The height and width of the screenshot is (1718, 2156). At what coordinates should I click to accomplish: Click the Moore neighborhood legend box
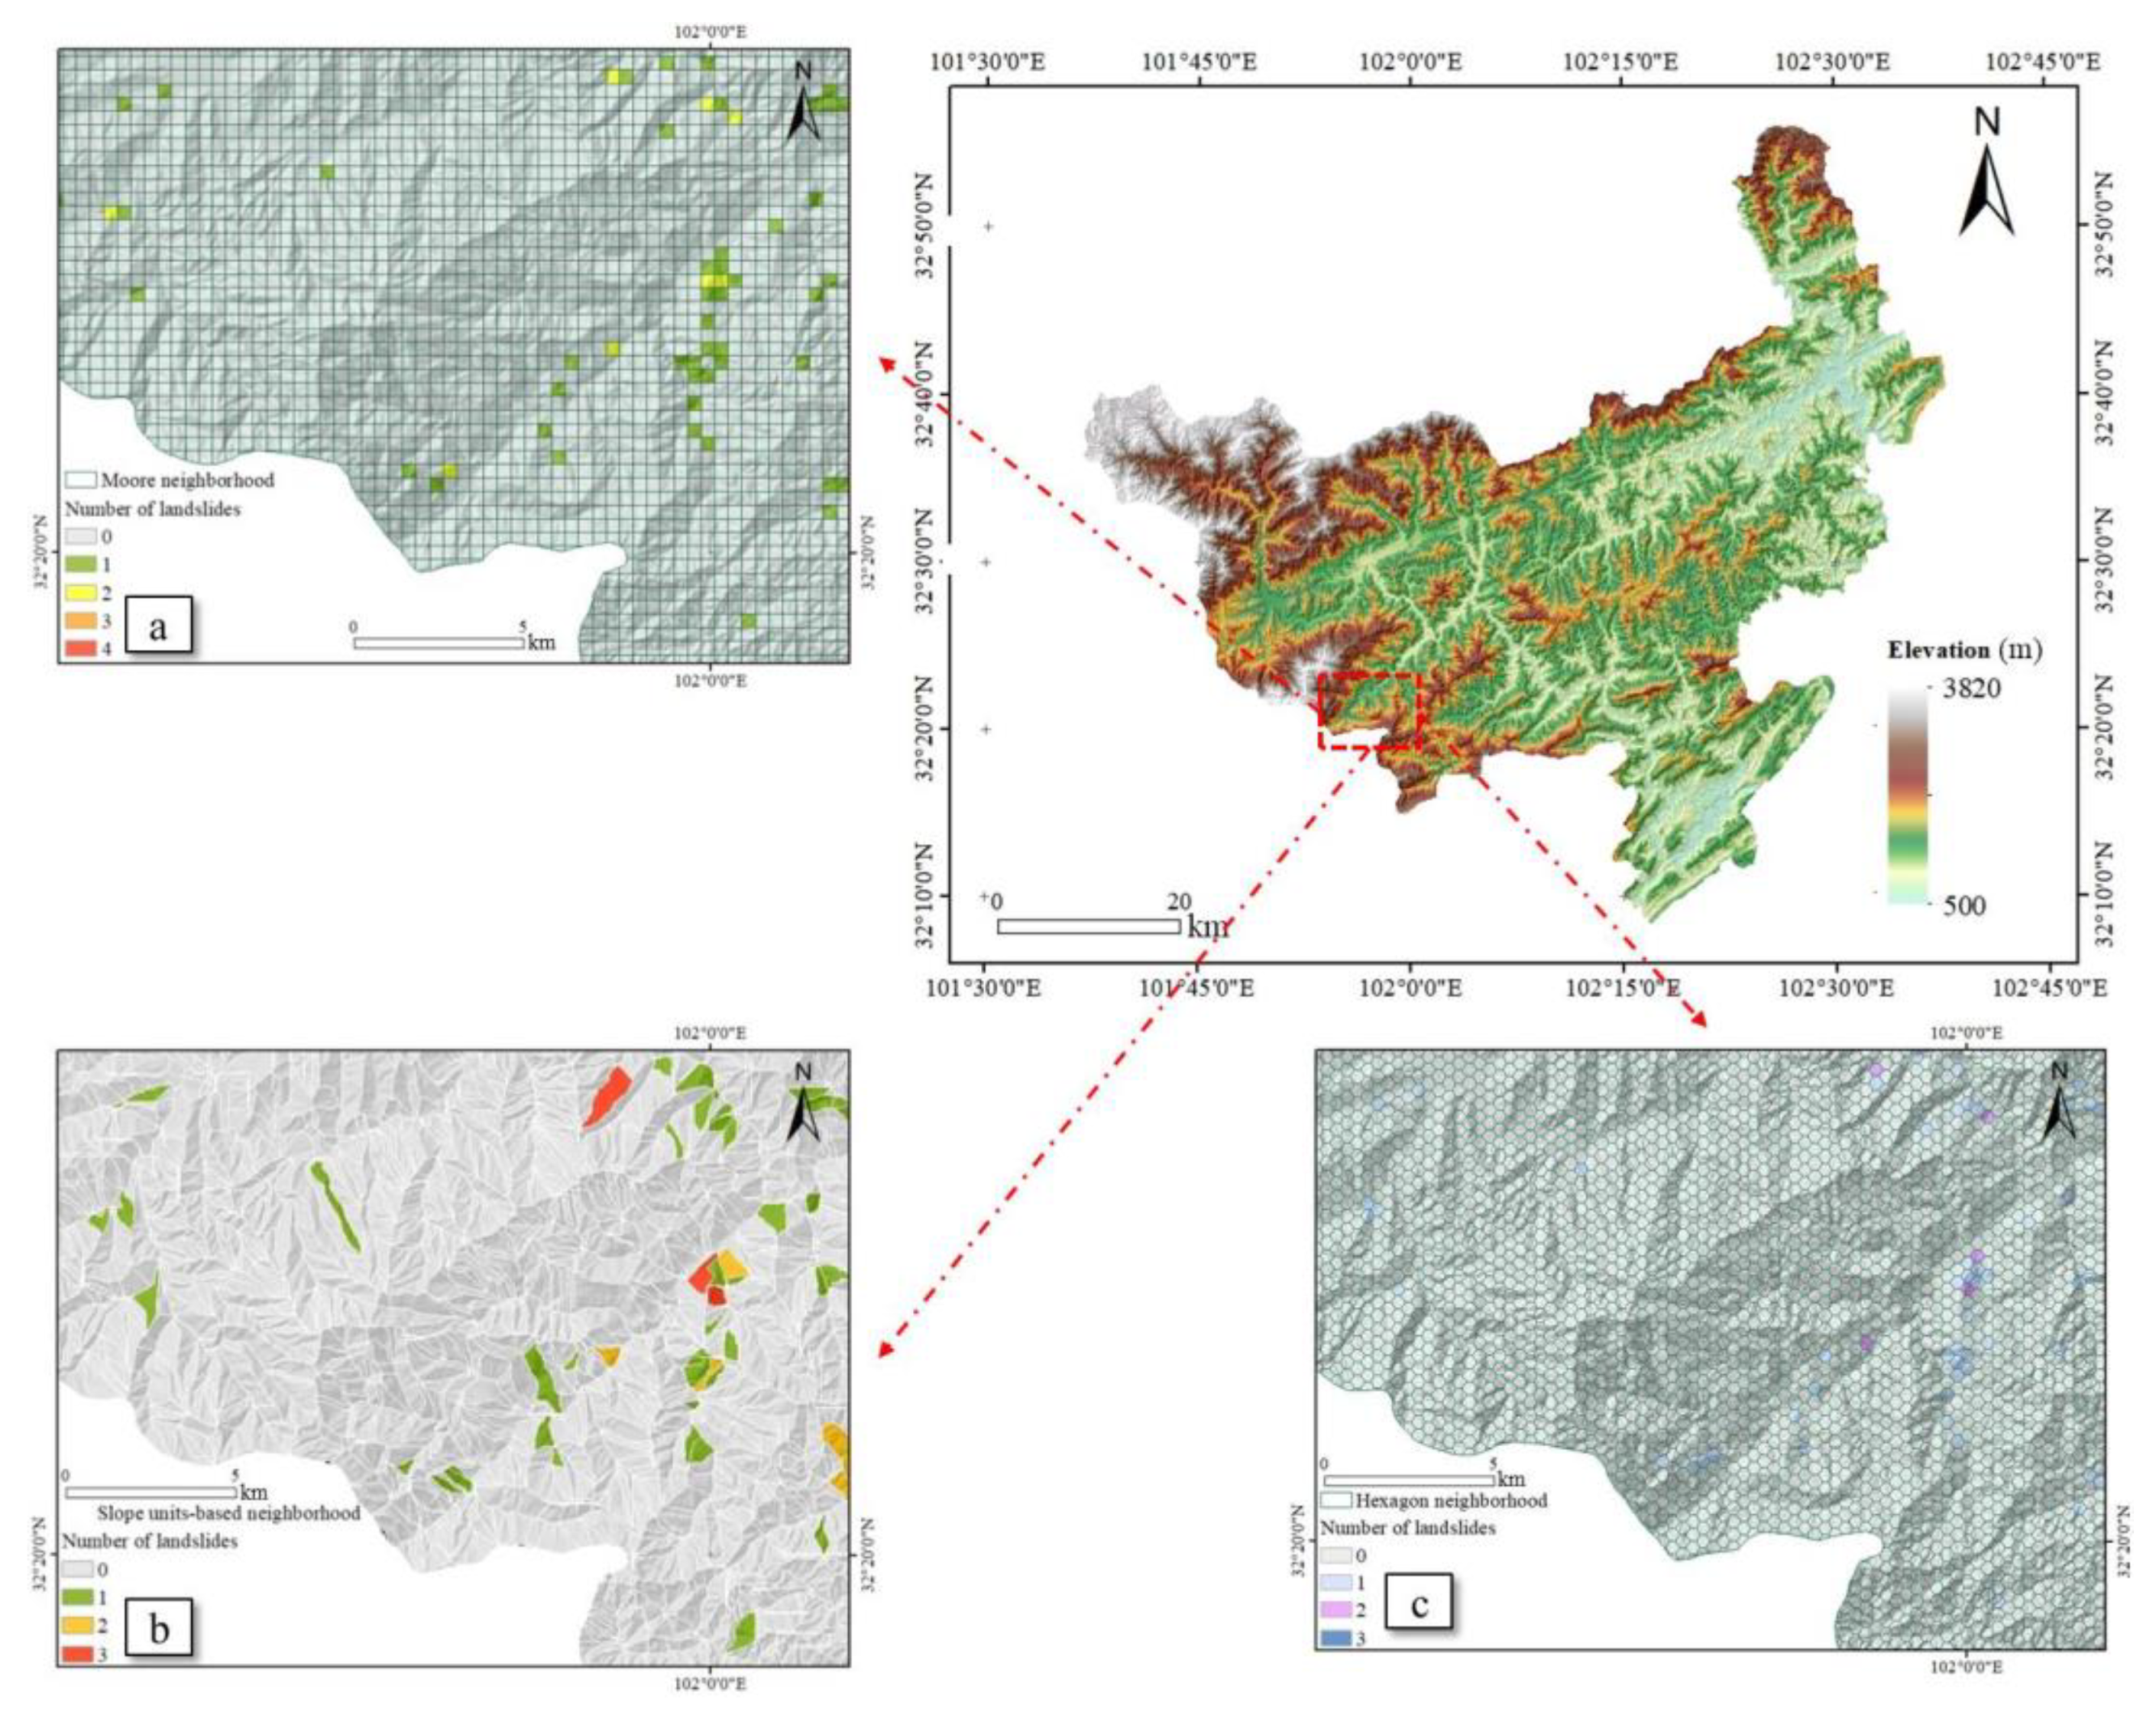(81, 480)
